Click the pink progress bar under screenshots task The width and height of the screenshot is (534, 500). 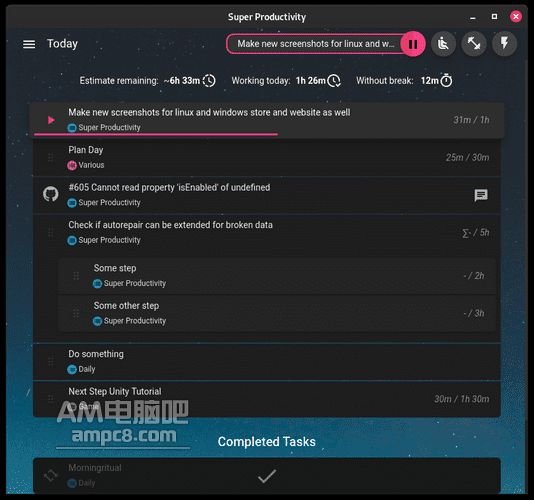(156, 135)
